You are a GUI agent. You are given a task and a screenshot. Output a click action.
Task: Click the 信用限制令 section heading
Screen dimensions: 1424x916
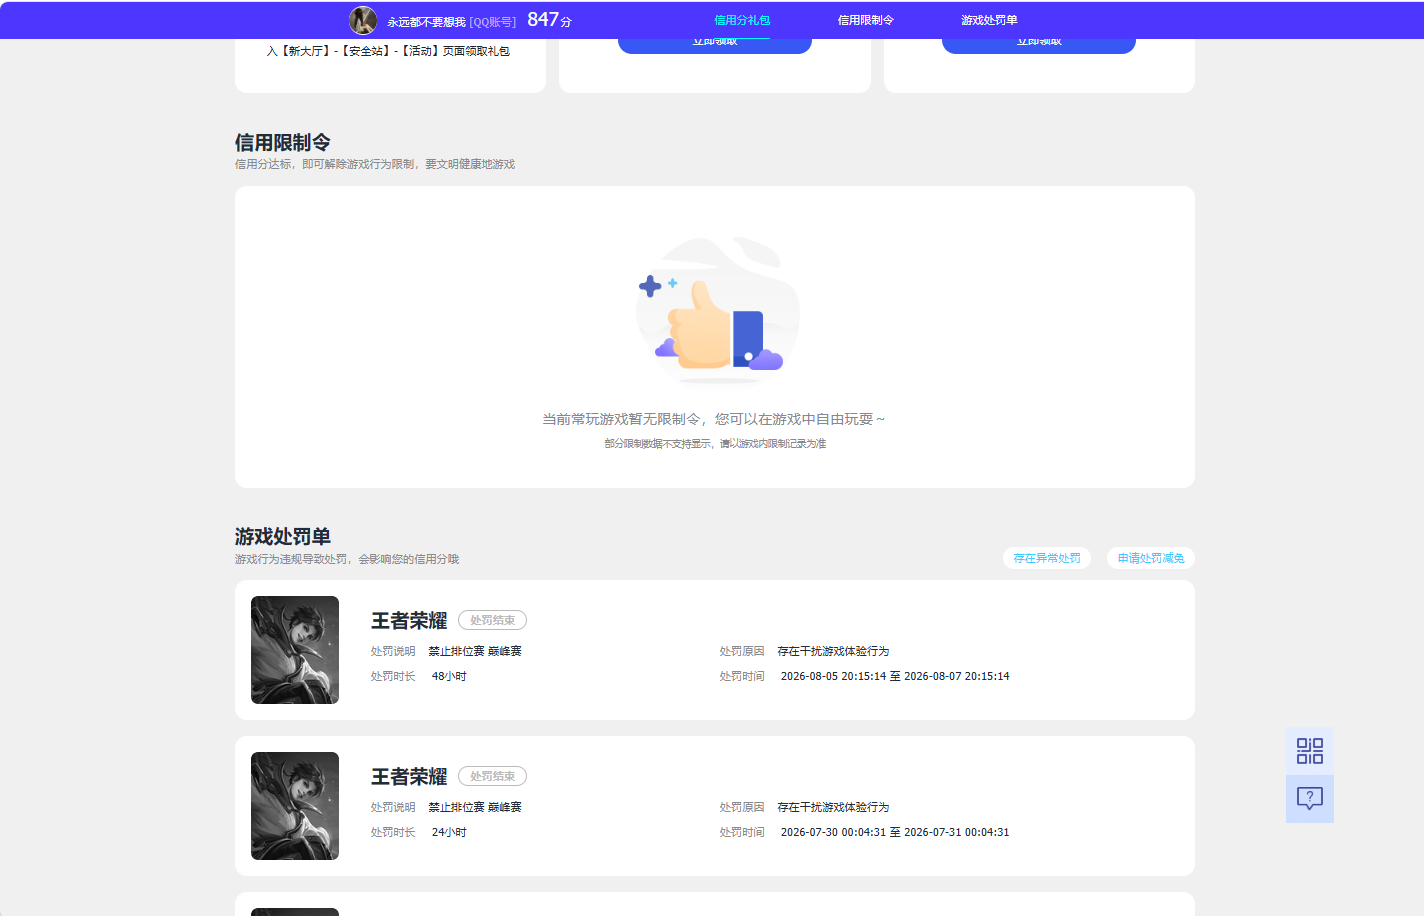[283, 143]
